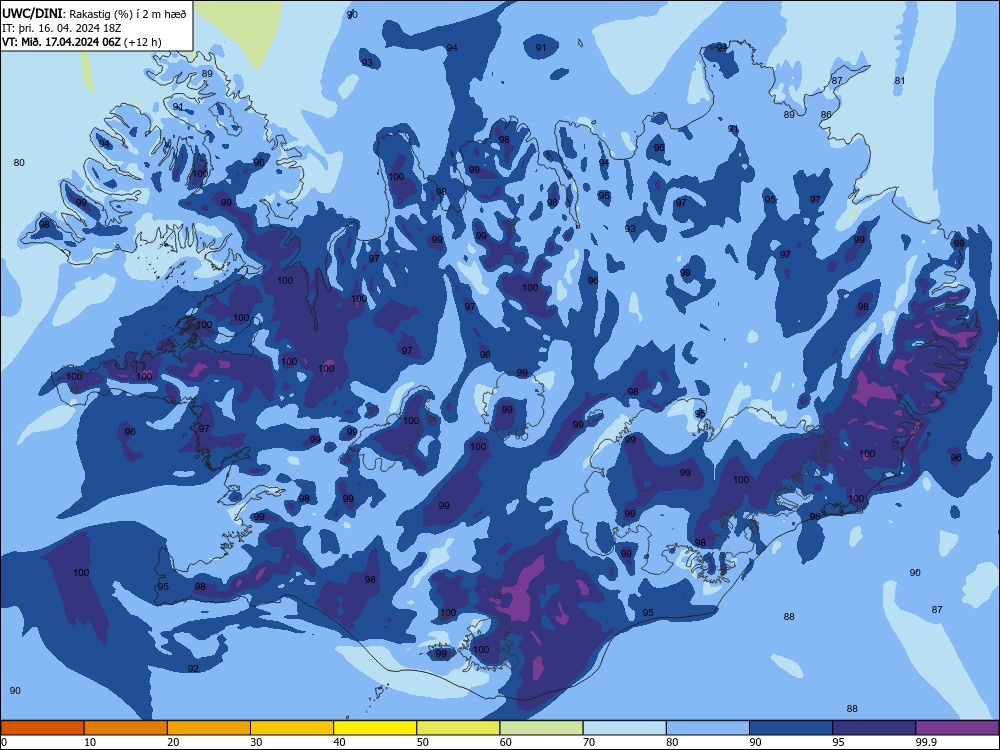Screen dimensions: 1000x750
Task: Click the '81' humidity value on the map
Action: tap(900, 80)
